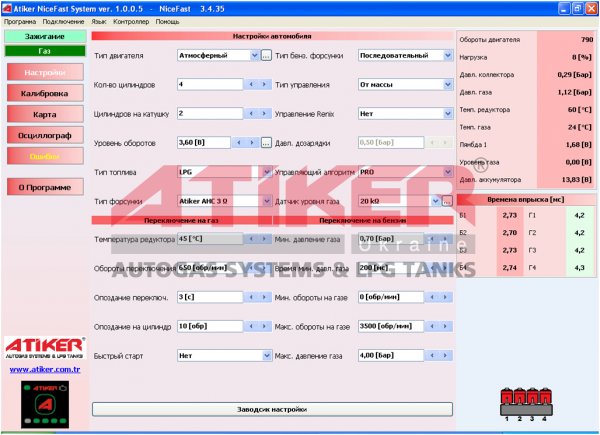The image size is (600, 435).
Task: Open the Помощь menu
Action: (x=167, y=22)
